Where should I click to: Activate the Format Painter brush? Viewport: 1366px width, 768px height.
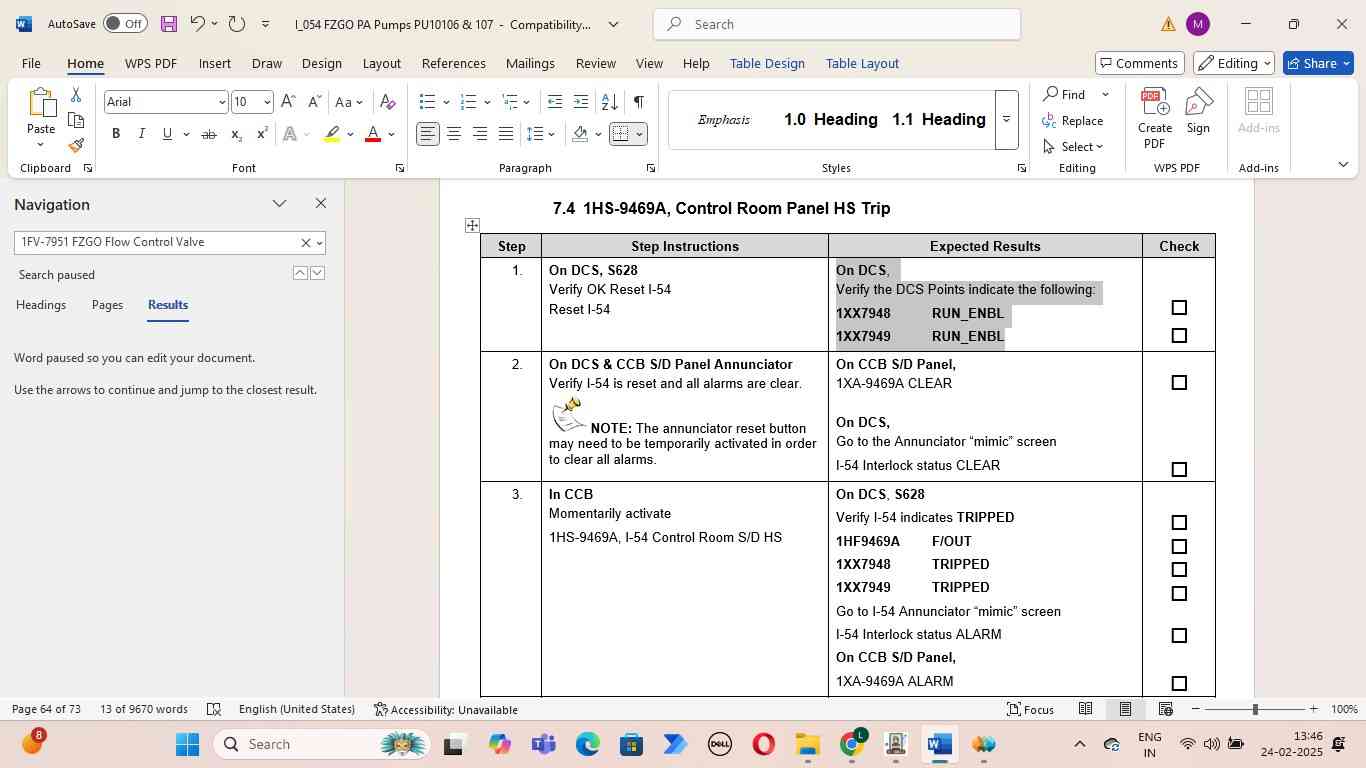click(x=76, y=146)
